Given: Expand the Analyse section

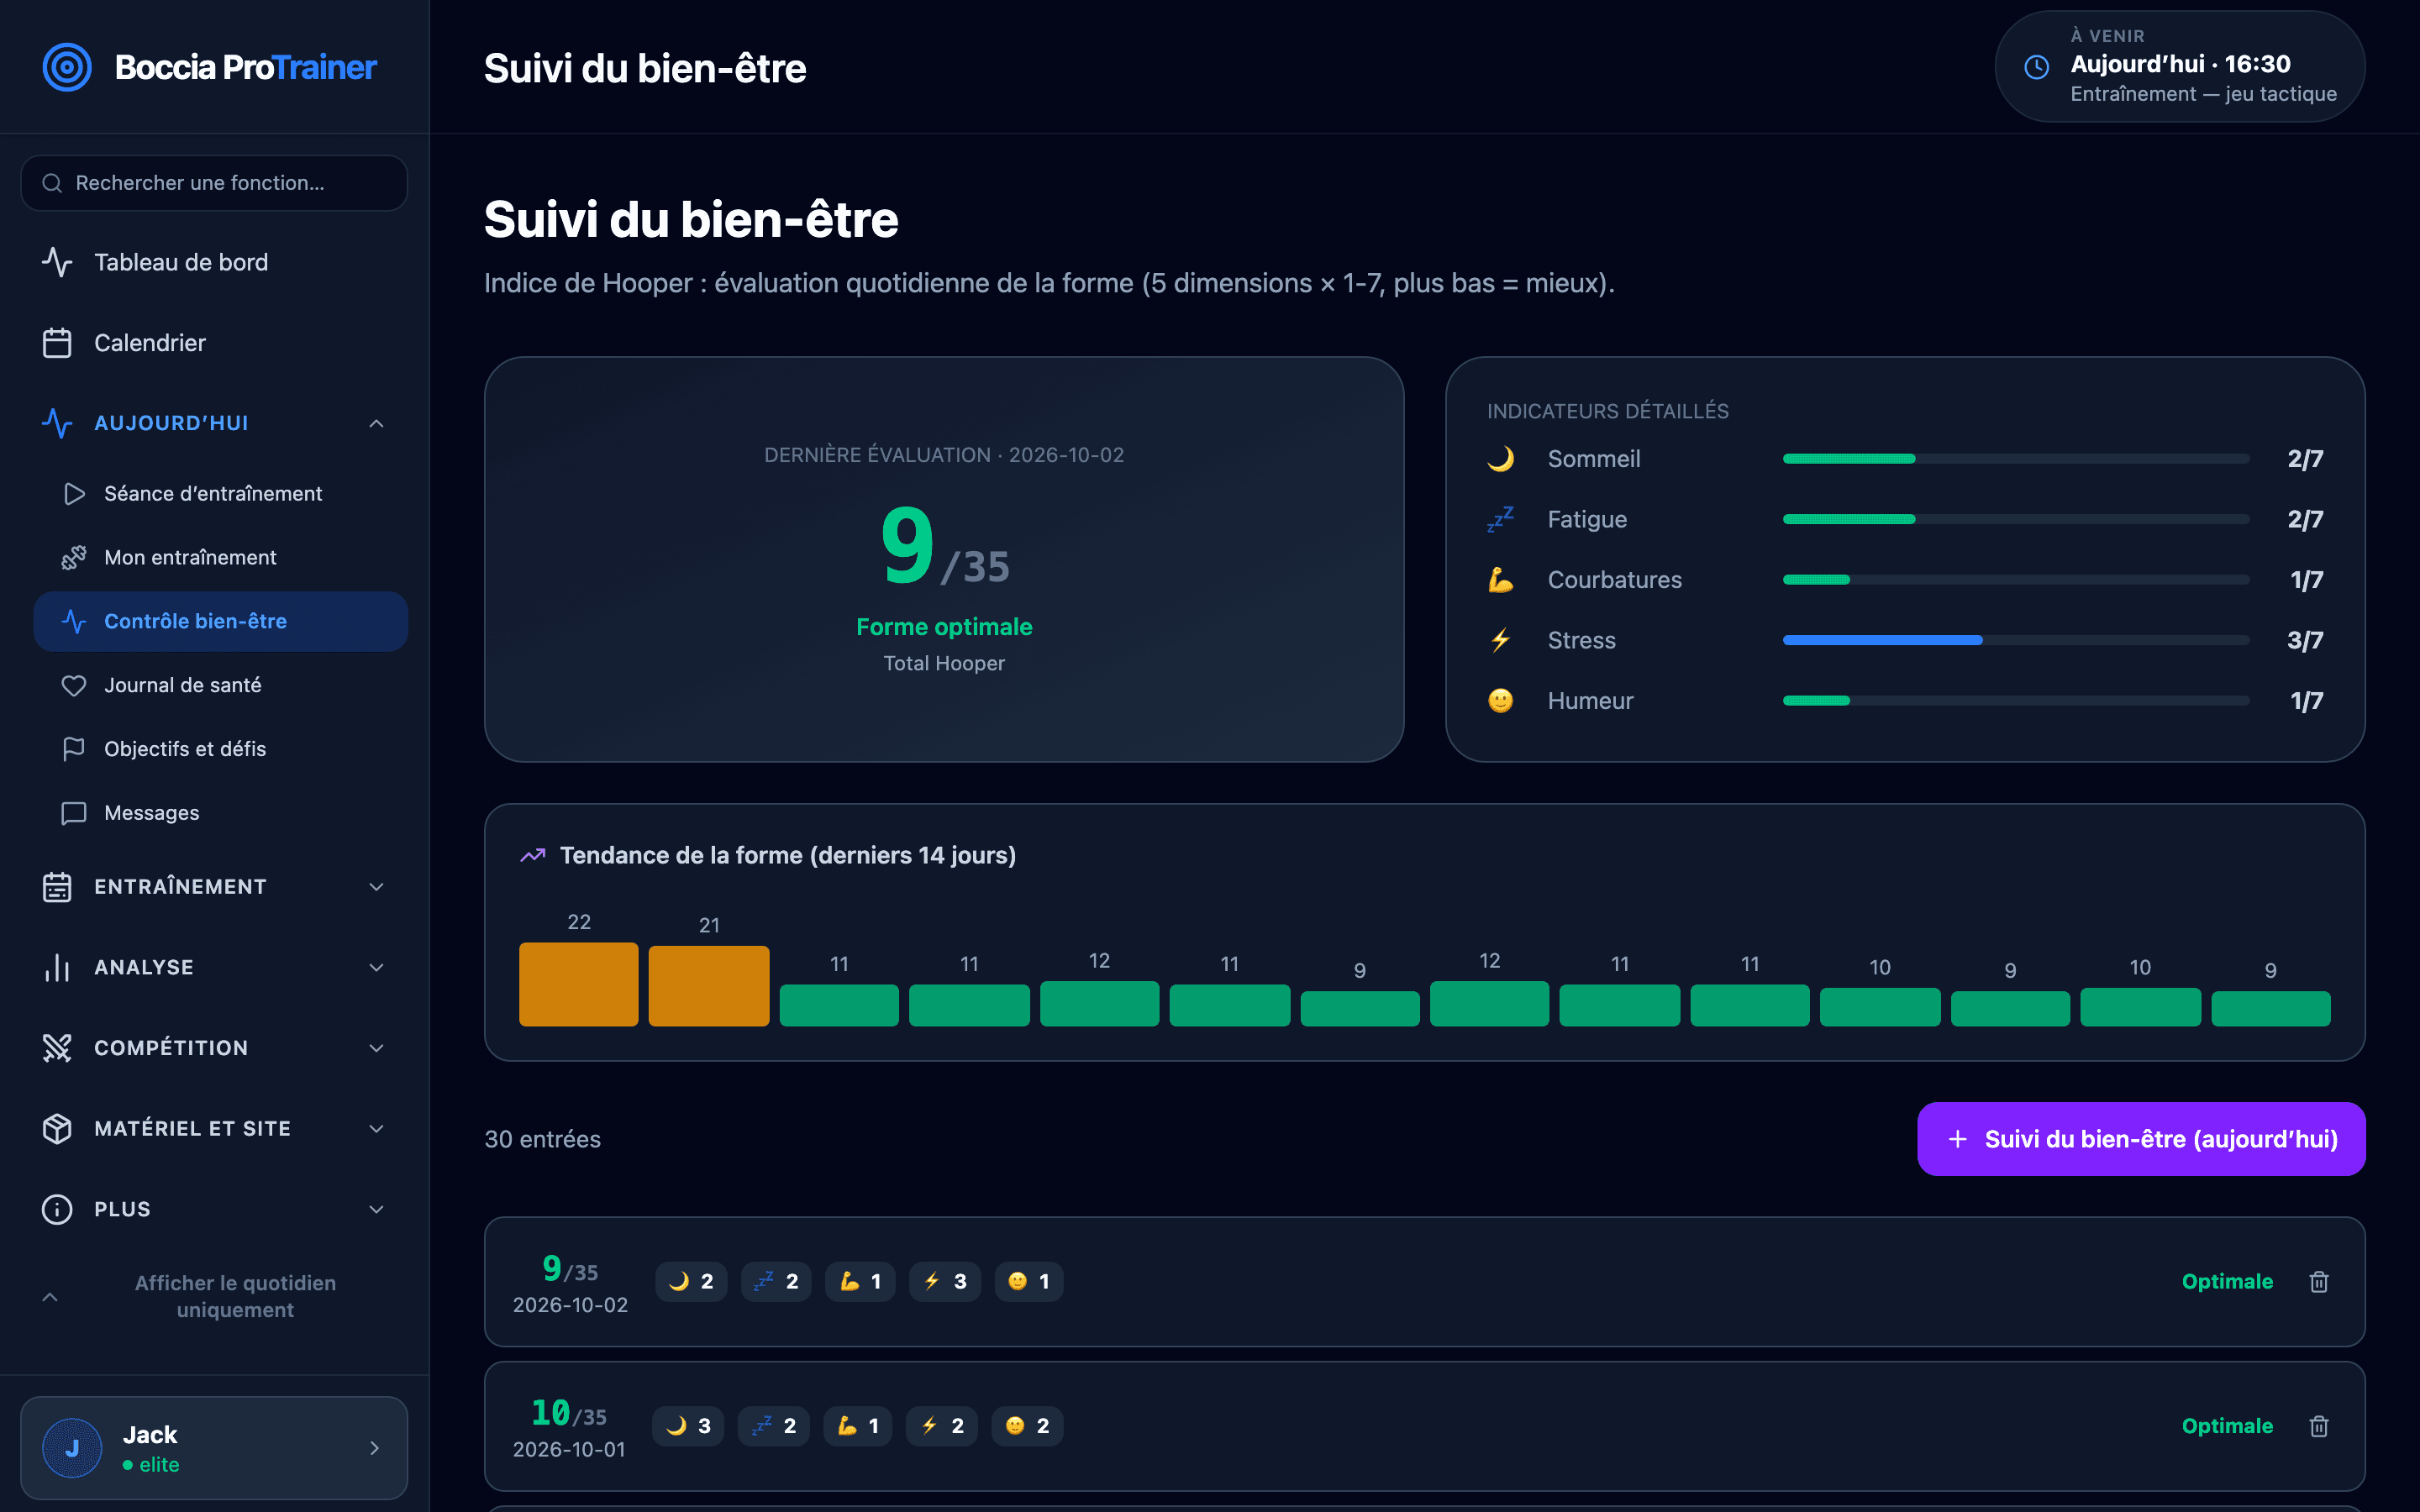Looking at the screenshot, I should coord(214,967).
